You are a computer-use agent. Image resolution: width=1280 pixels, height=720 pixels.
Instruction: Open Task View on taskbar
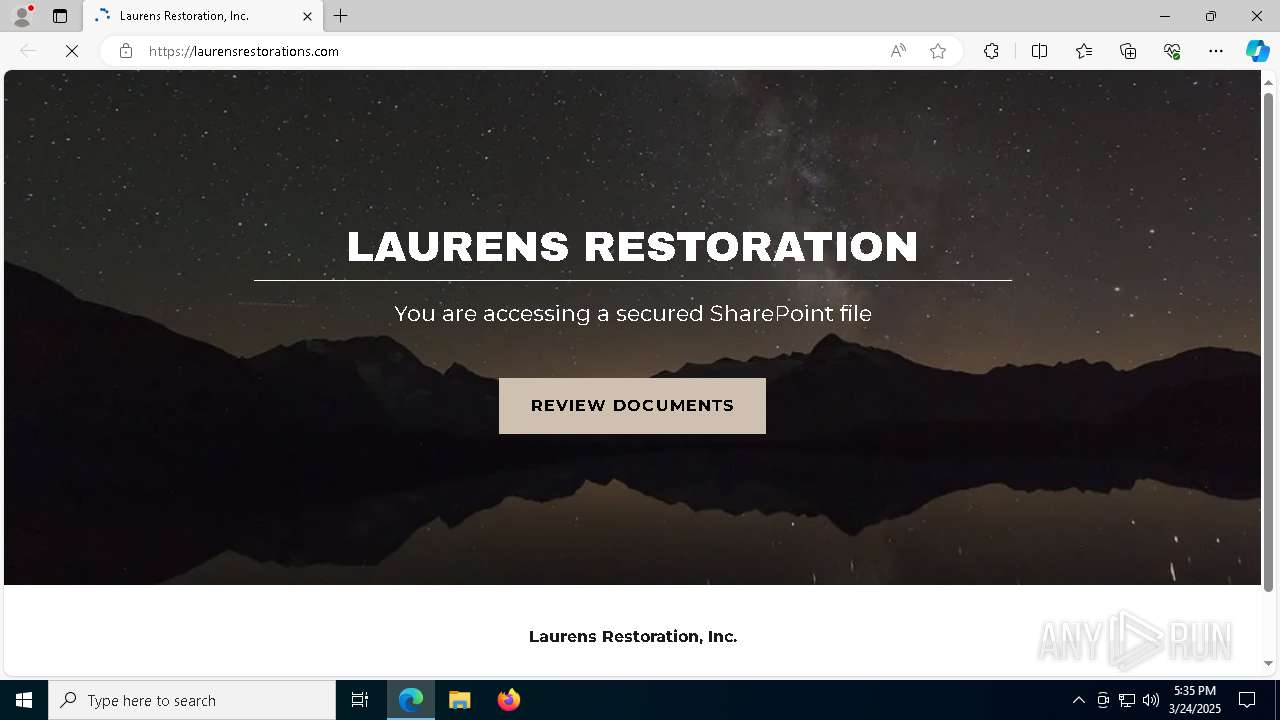pyautogui.click(x=360, y=700)
